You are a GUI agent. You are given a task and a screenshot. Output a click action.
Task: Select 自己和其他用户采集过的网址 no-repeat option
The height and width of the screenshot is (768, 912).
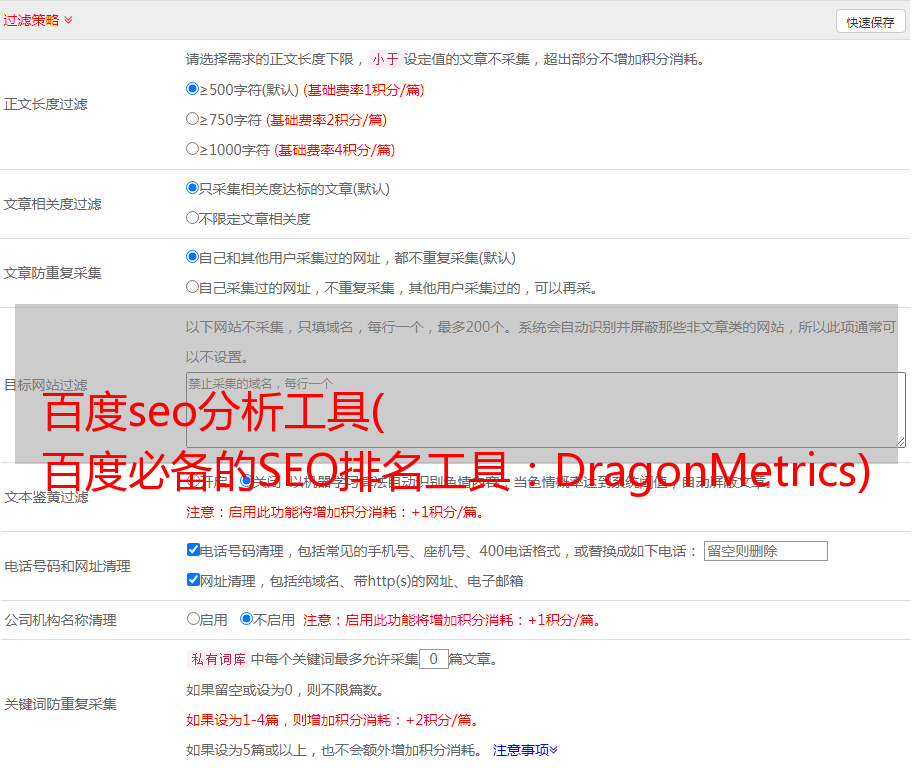click(193, 257)
